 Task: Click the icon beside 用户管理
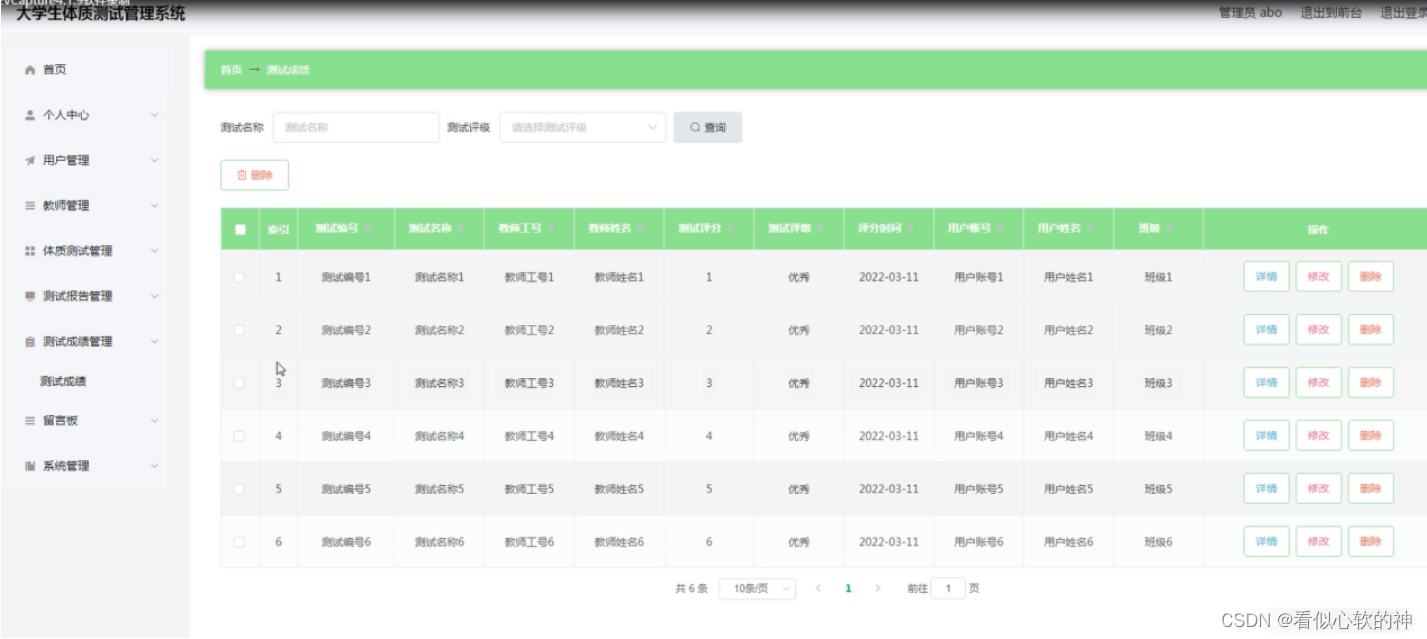pos(30,160)
